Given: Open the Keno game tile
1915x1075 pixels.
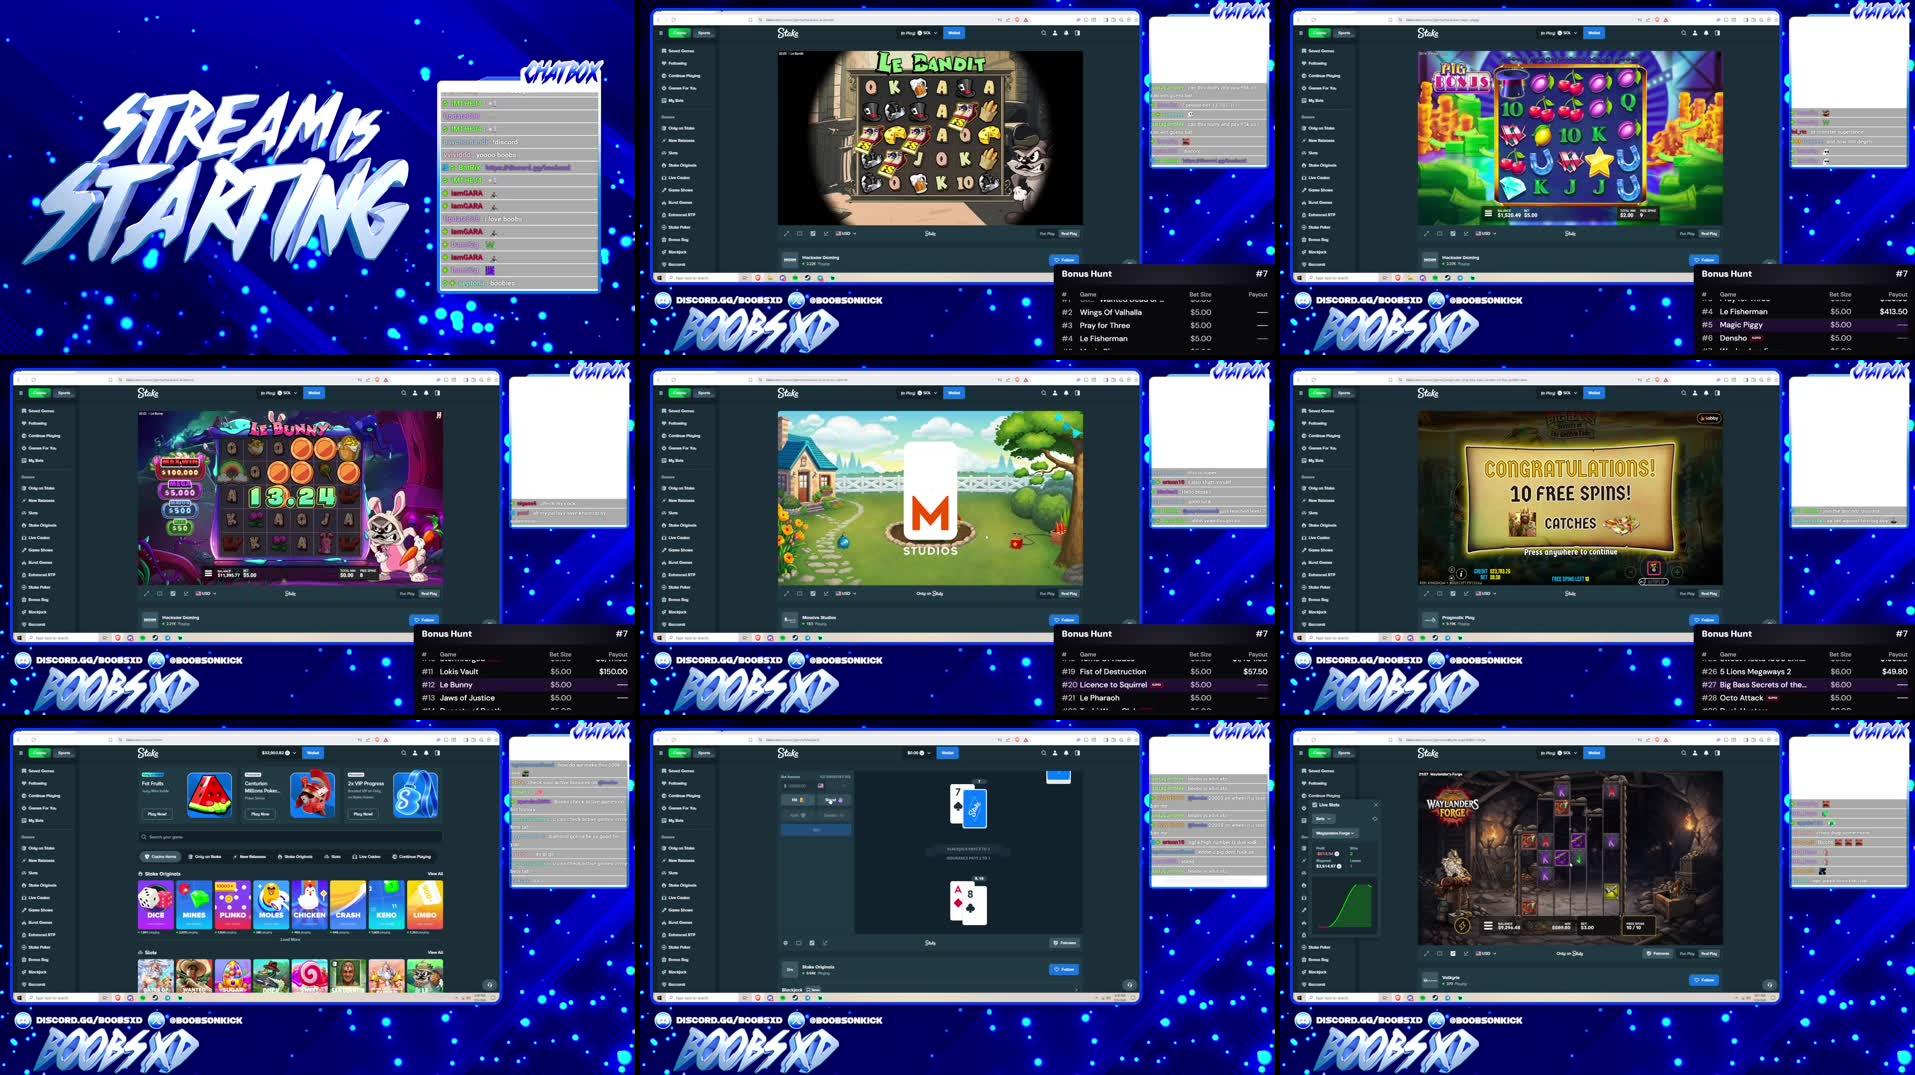Looking at the screenshot, I should coord(387,905).
